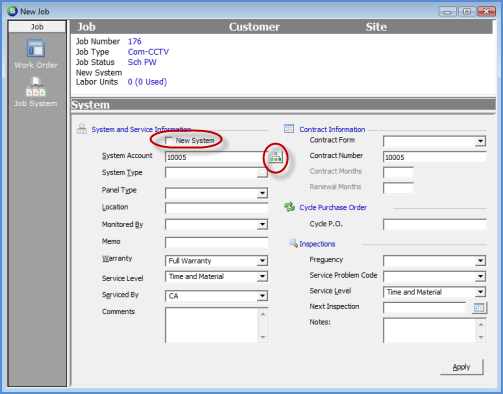Screen dimensions: 503x394
Task: Click the Job Number value 176
Action: point(135,41)
